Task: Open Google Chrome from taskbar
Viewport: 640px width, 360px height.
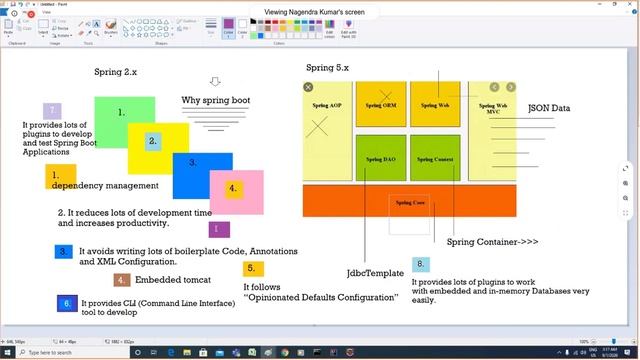Action: click(x=284, y=352)
